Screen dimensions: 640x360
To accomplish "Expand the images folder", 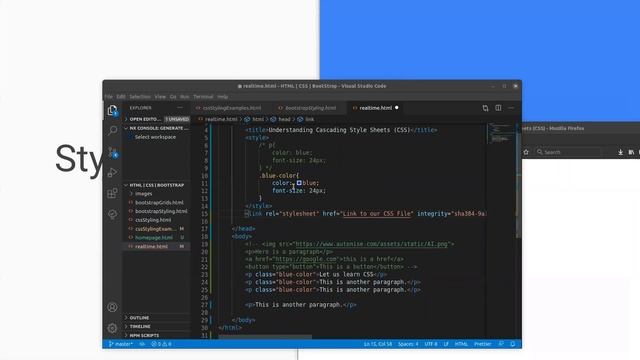I will click(157, 194).
